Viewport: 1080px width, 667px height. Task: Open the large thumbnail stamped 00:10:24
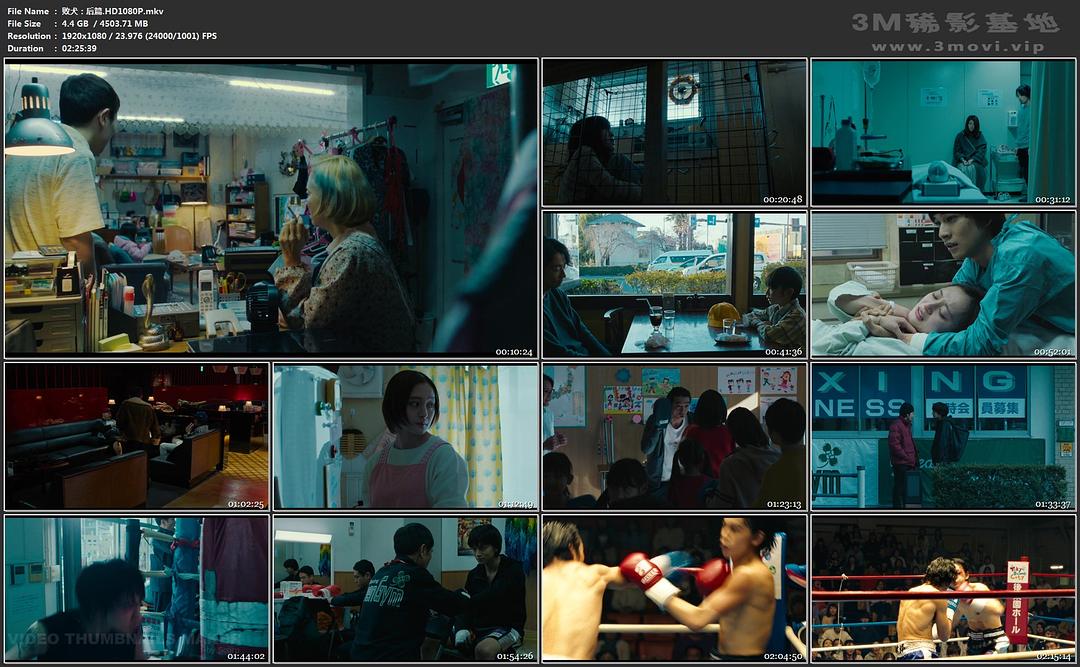click(271, 208)
